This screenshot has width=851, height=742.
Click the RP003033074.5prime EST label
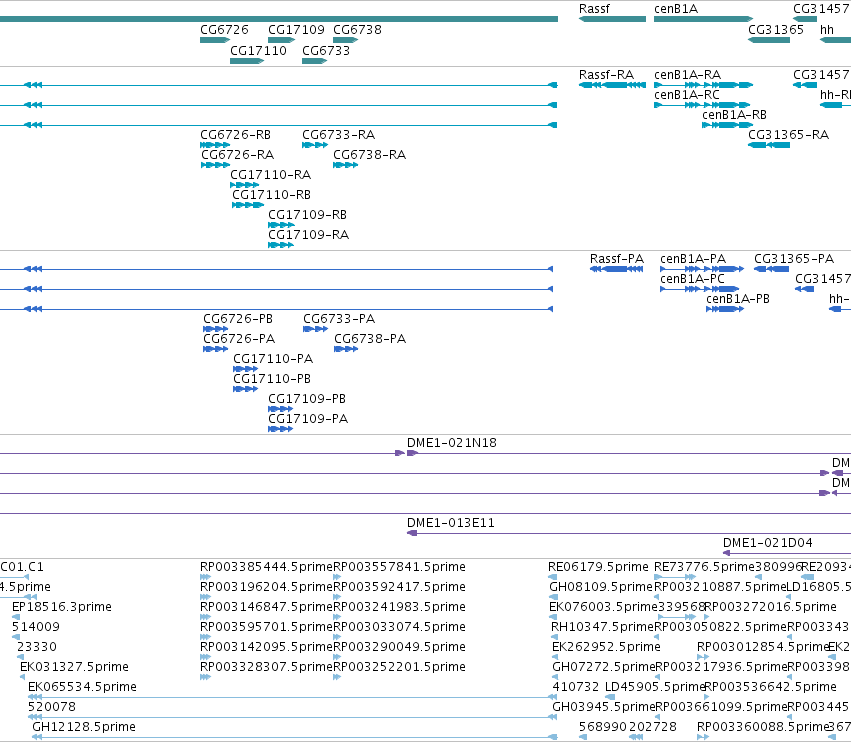[399, 626]
